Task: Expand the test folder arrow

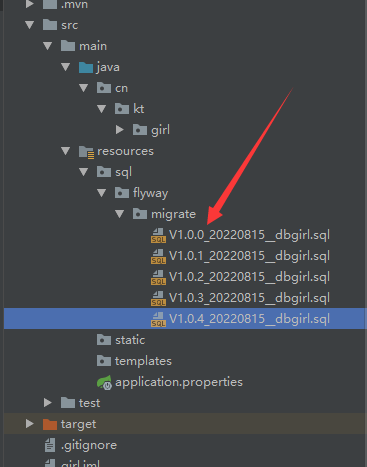Action: [48, 403]
